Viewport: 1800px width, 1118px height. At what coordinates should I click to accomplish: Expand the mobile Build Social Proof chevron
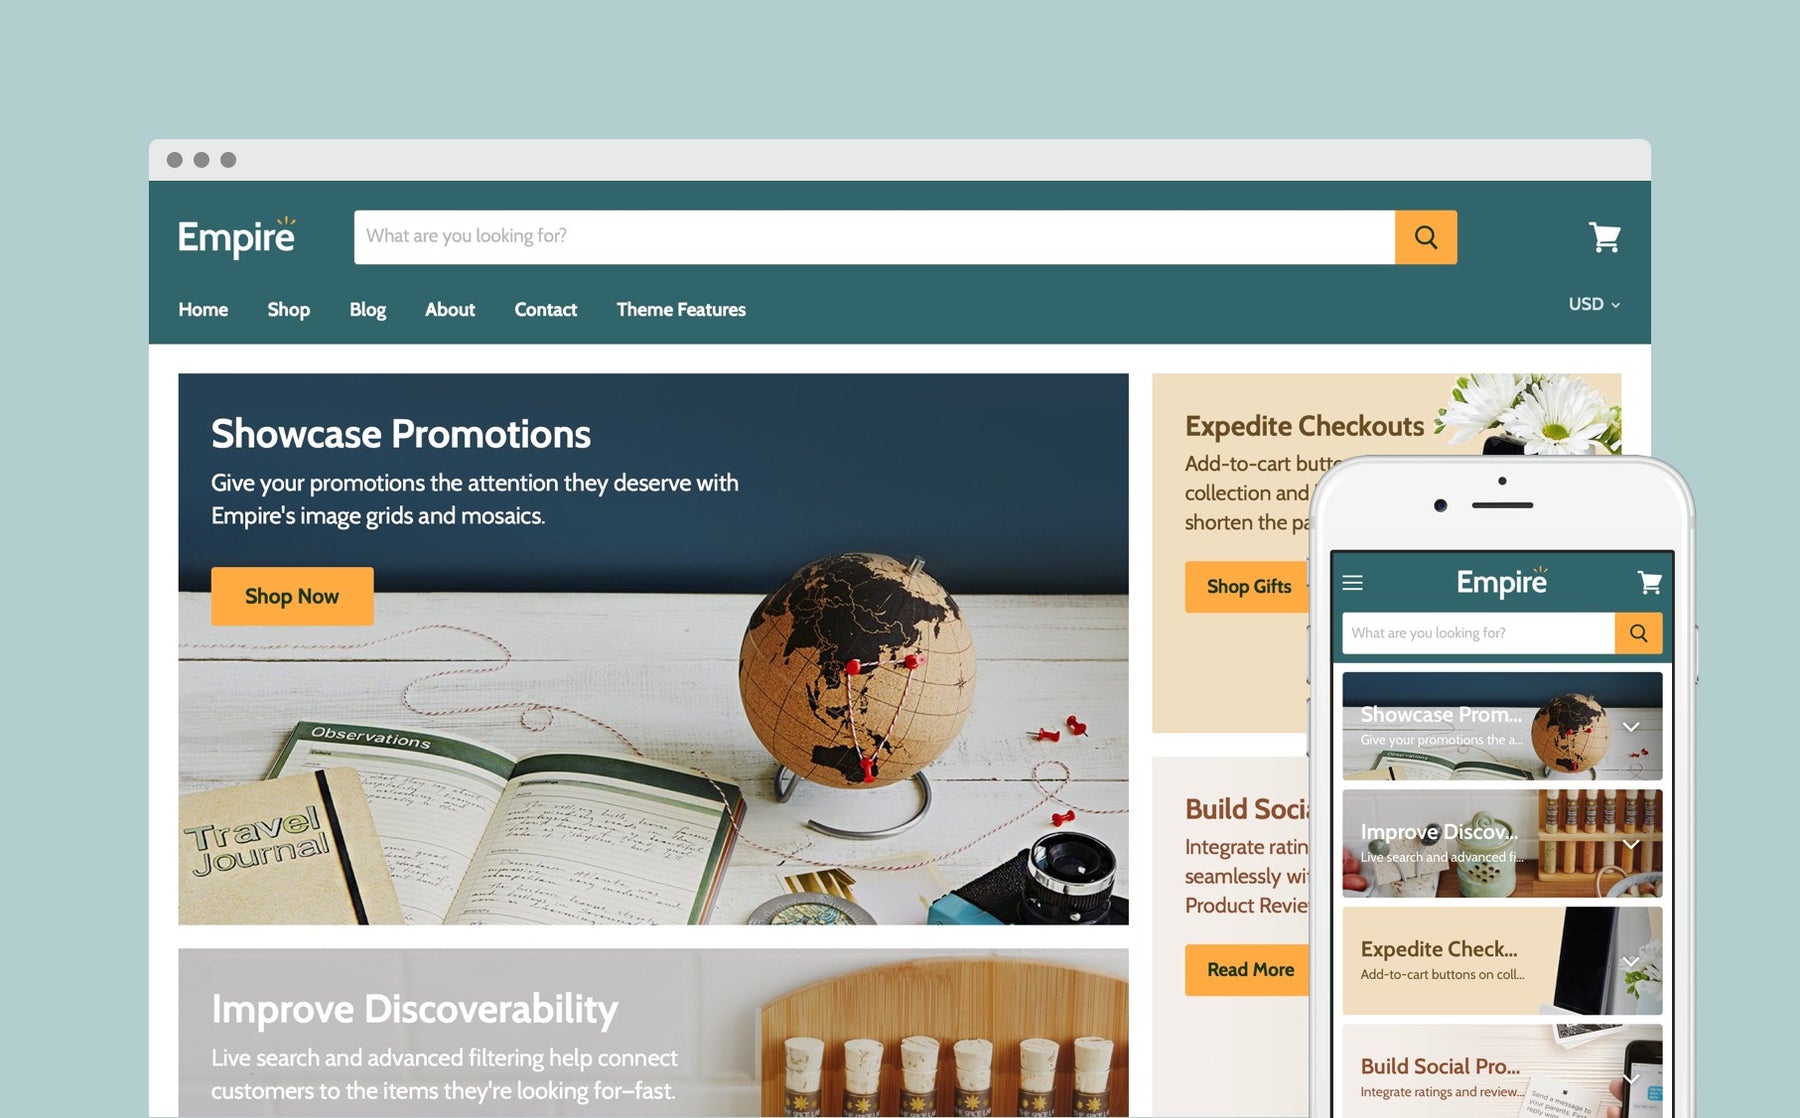coord(1631,1079)
